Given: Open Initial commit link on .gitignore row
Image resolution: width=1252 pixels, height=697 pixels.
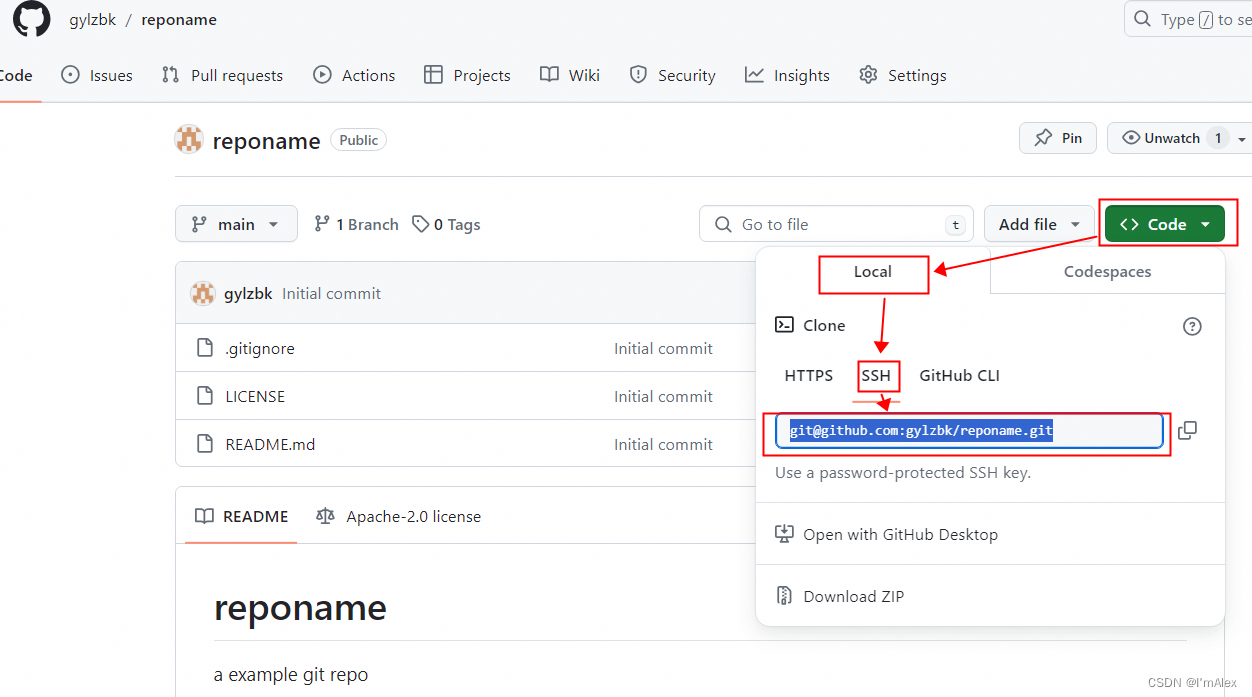Looking at the screenshot, I should point(664,348).
